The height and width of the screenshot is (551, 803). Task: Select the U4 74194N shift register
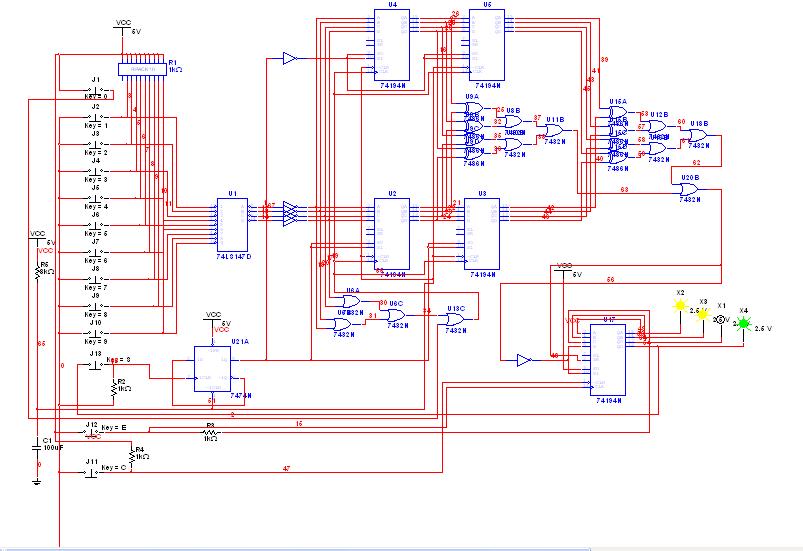click(392, 45)
